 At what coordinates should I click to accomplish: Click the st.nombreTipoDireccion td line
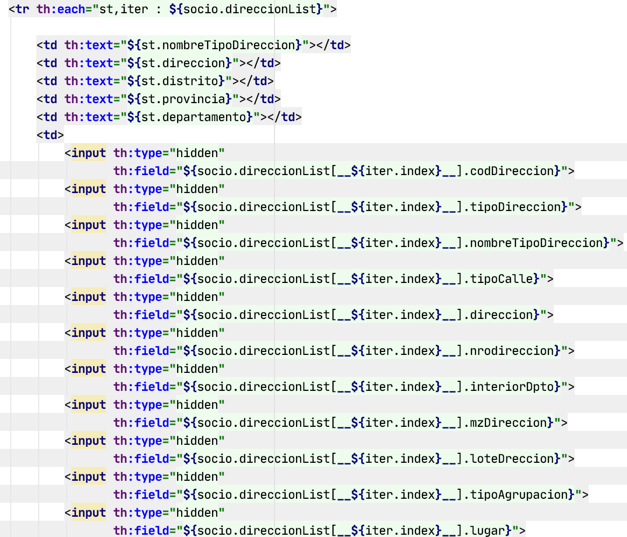(x=194, y=45)
